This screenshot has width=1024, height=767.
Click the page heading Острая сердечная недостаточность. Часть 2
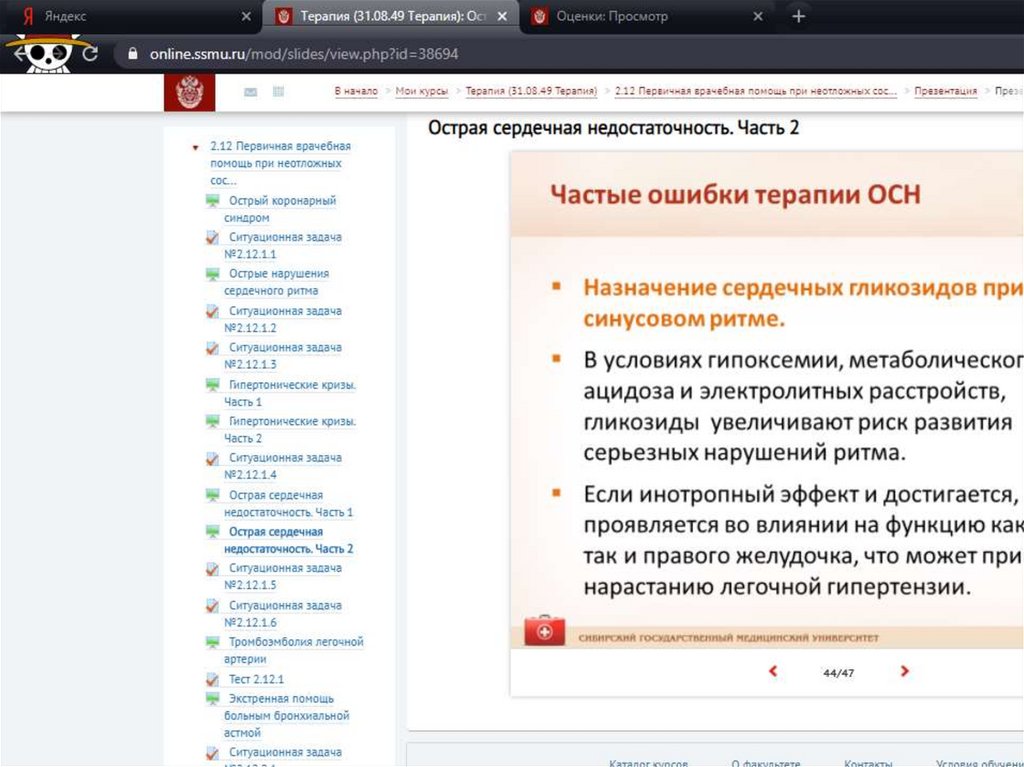[613, 127]
